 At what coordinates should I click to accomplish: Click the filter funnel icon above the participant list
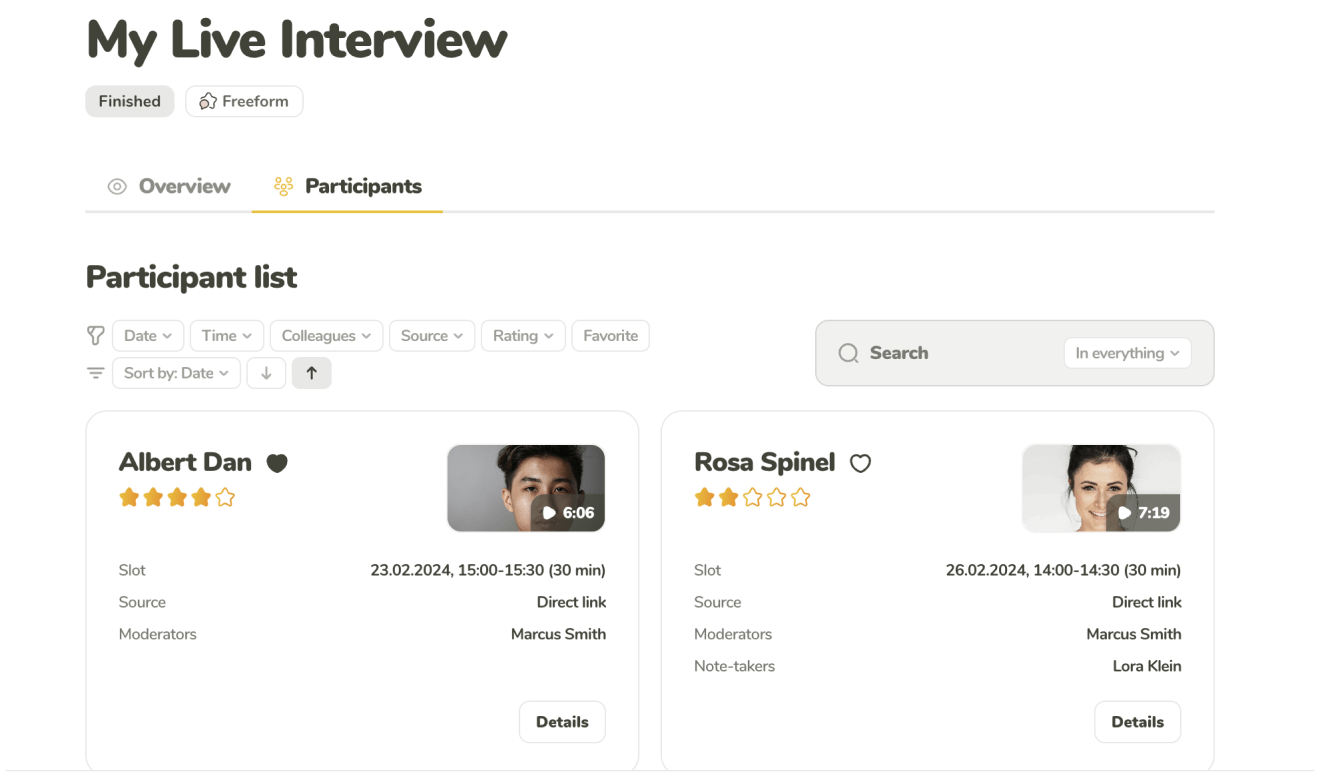pos(95,335)
